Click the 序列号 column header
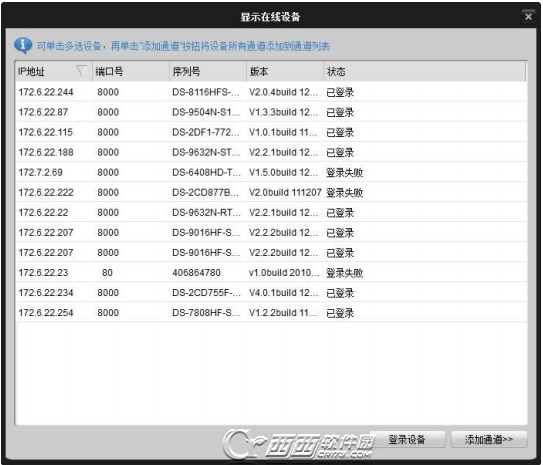The width and height of the screenshot is (543, 465). tap(208, 71)
